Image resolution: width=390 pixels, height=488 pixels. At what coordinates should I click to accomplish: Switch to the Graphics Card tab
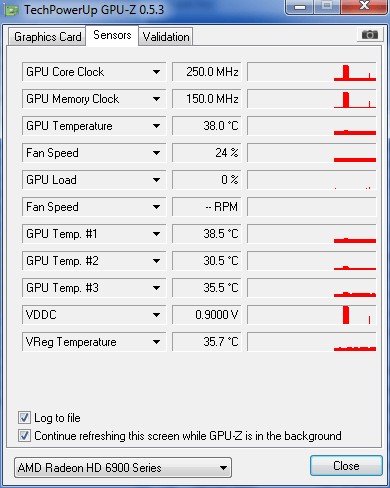(47, 37)
